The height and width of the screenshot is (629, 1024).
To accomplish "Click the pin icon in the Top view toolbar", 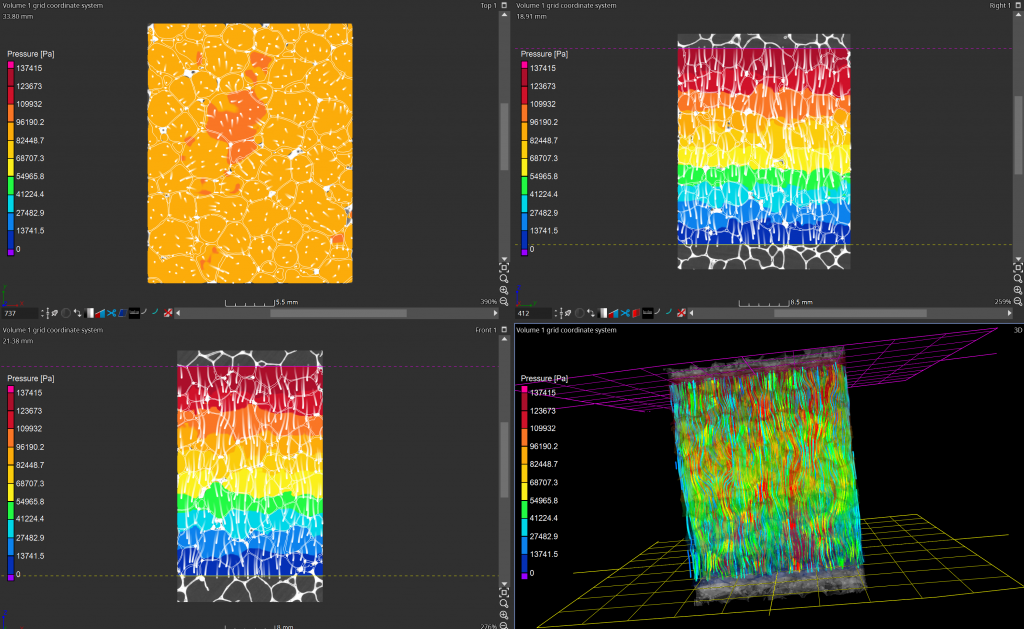I will 54,313.
